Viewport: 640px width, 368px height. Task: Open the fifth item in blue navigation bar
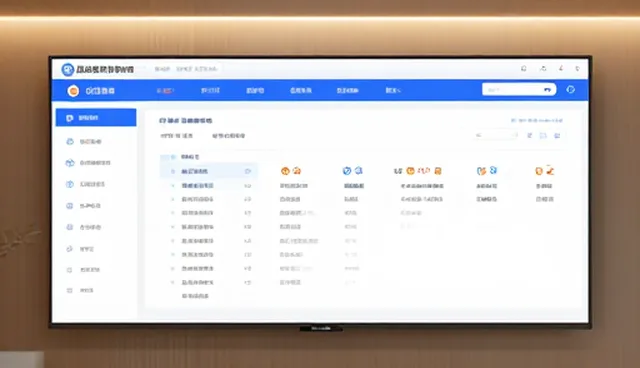click(x=347, y=90)
